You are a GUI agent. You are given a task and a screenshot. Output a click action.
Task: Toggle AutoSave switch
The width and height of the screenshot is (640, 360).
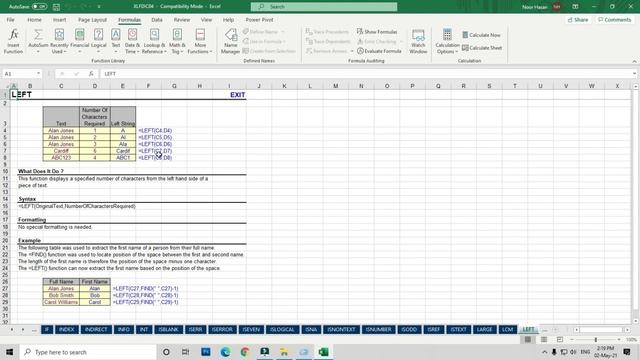pos(39,7)
